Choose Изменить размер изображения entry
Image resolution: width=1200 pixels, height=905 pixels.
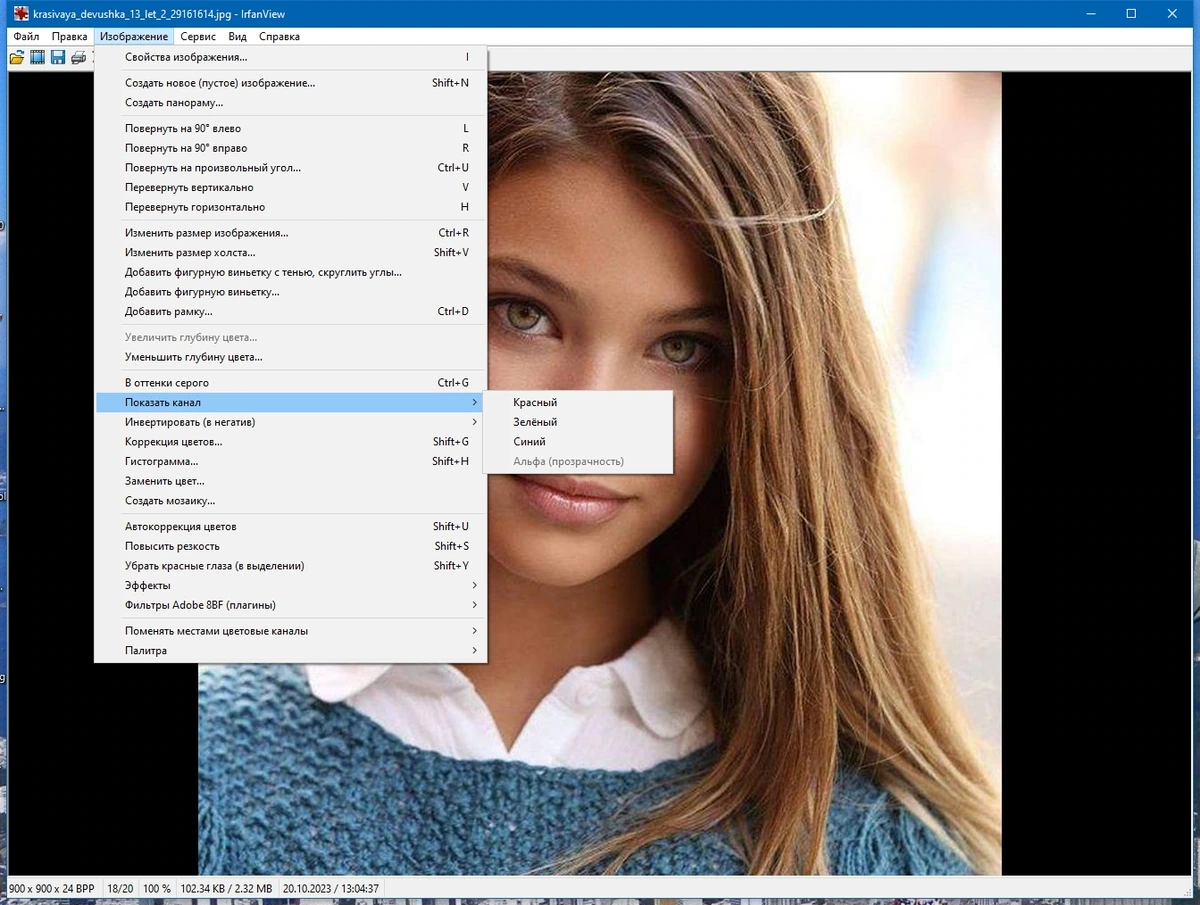tap(291, 233)
